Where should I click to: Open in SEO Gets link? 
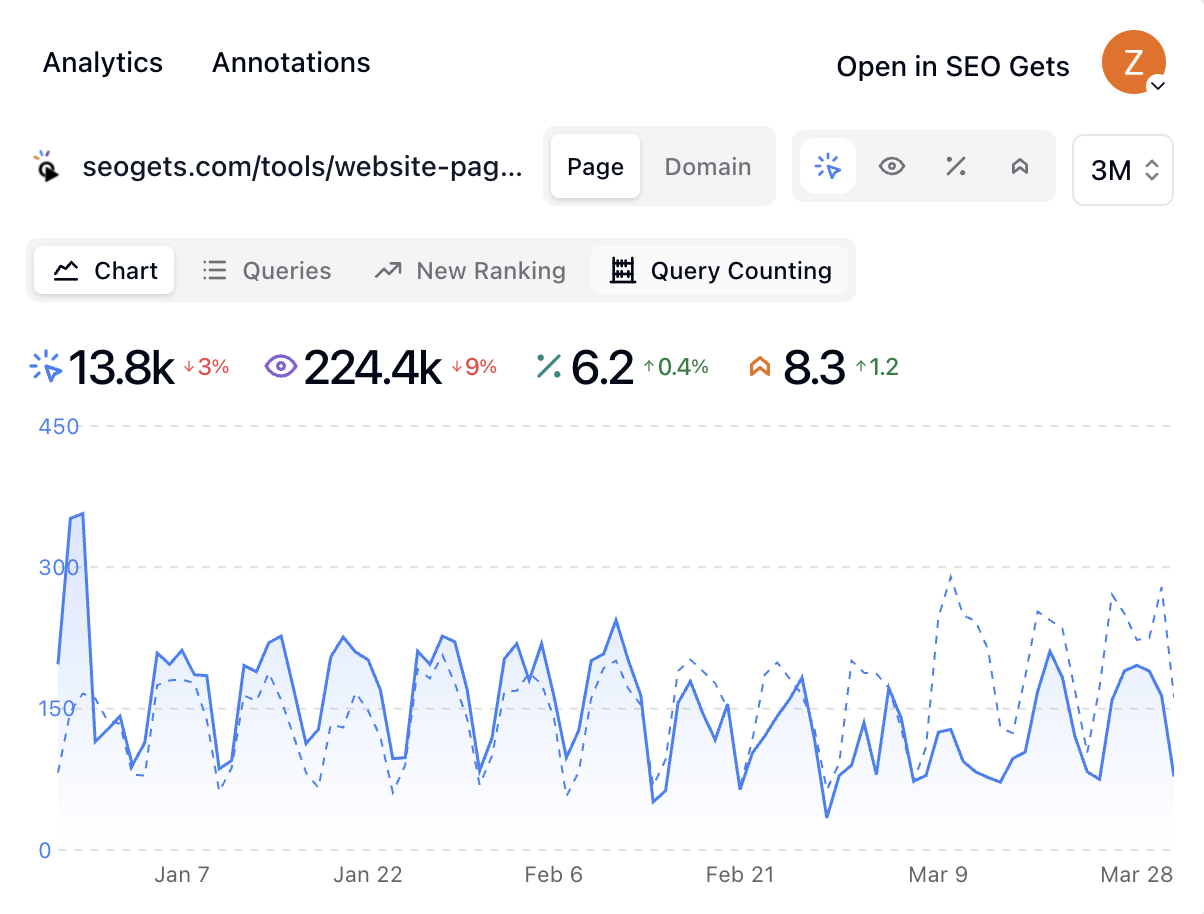tap(952, 67)
